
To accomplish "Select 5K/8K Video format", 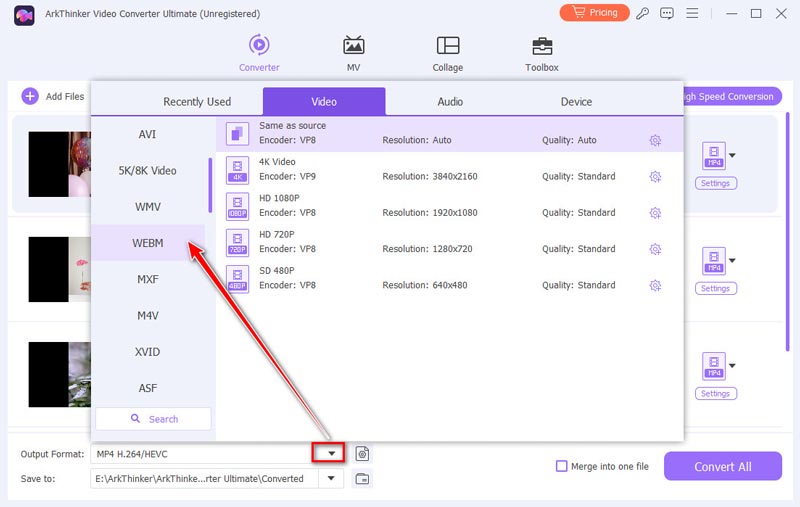I will click(x=147, y=170).
